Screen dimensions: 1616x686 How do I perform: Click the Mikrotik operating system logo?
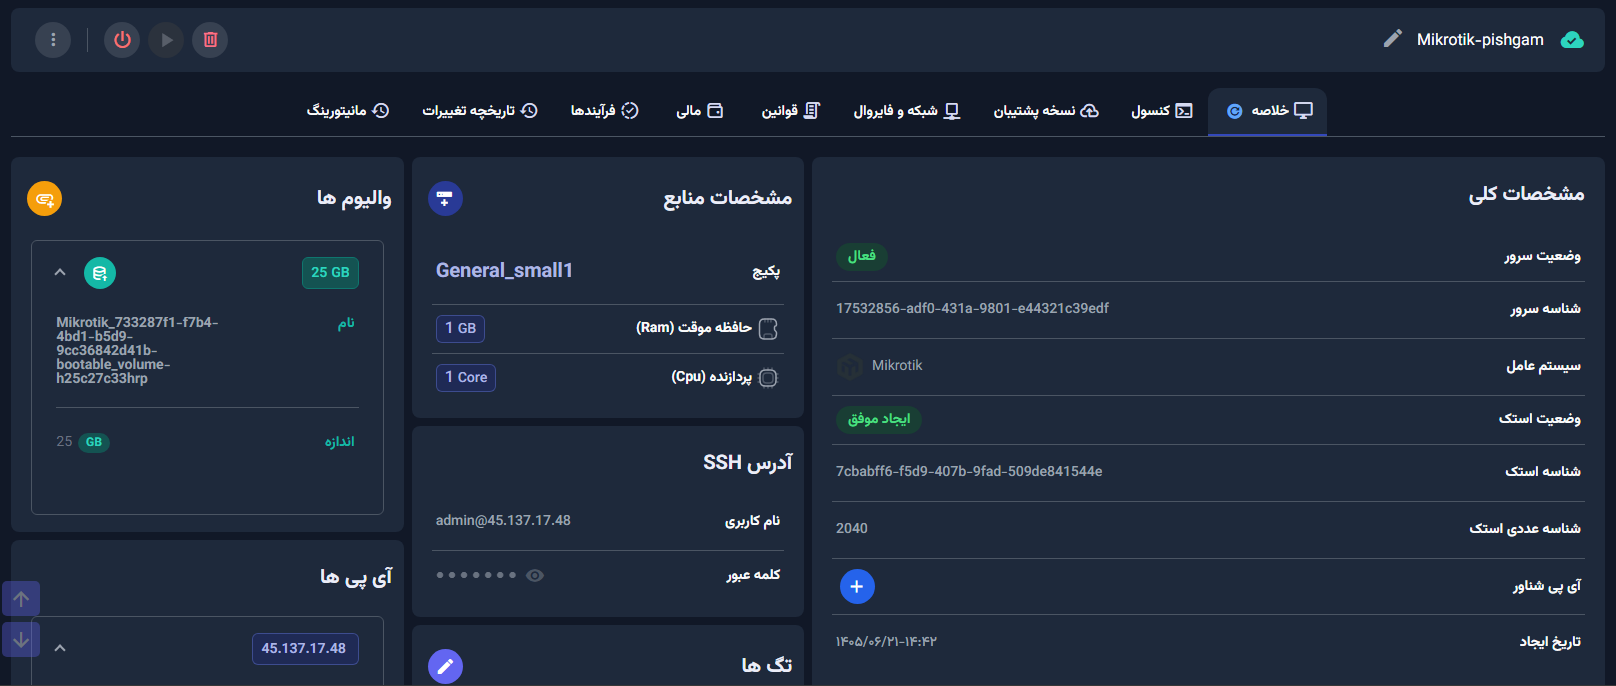click(x=850, y=366)
